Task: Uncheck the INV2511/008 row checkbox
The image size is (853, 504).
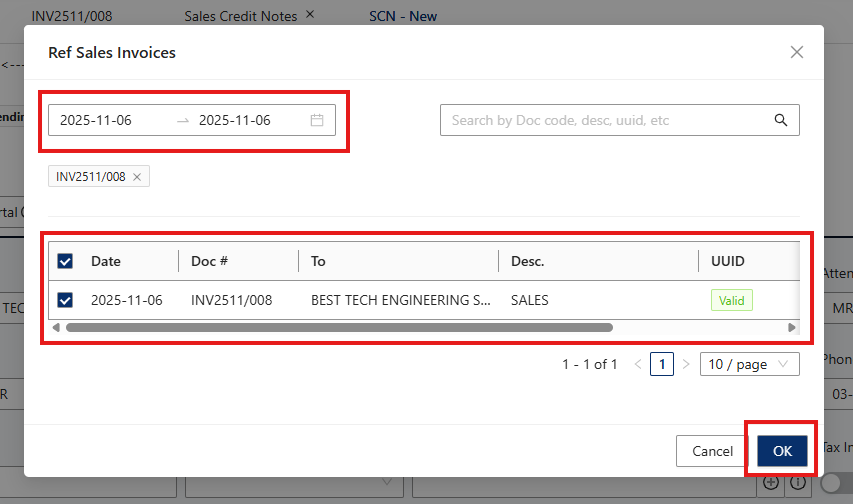Action: (65, 300)
